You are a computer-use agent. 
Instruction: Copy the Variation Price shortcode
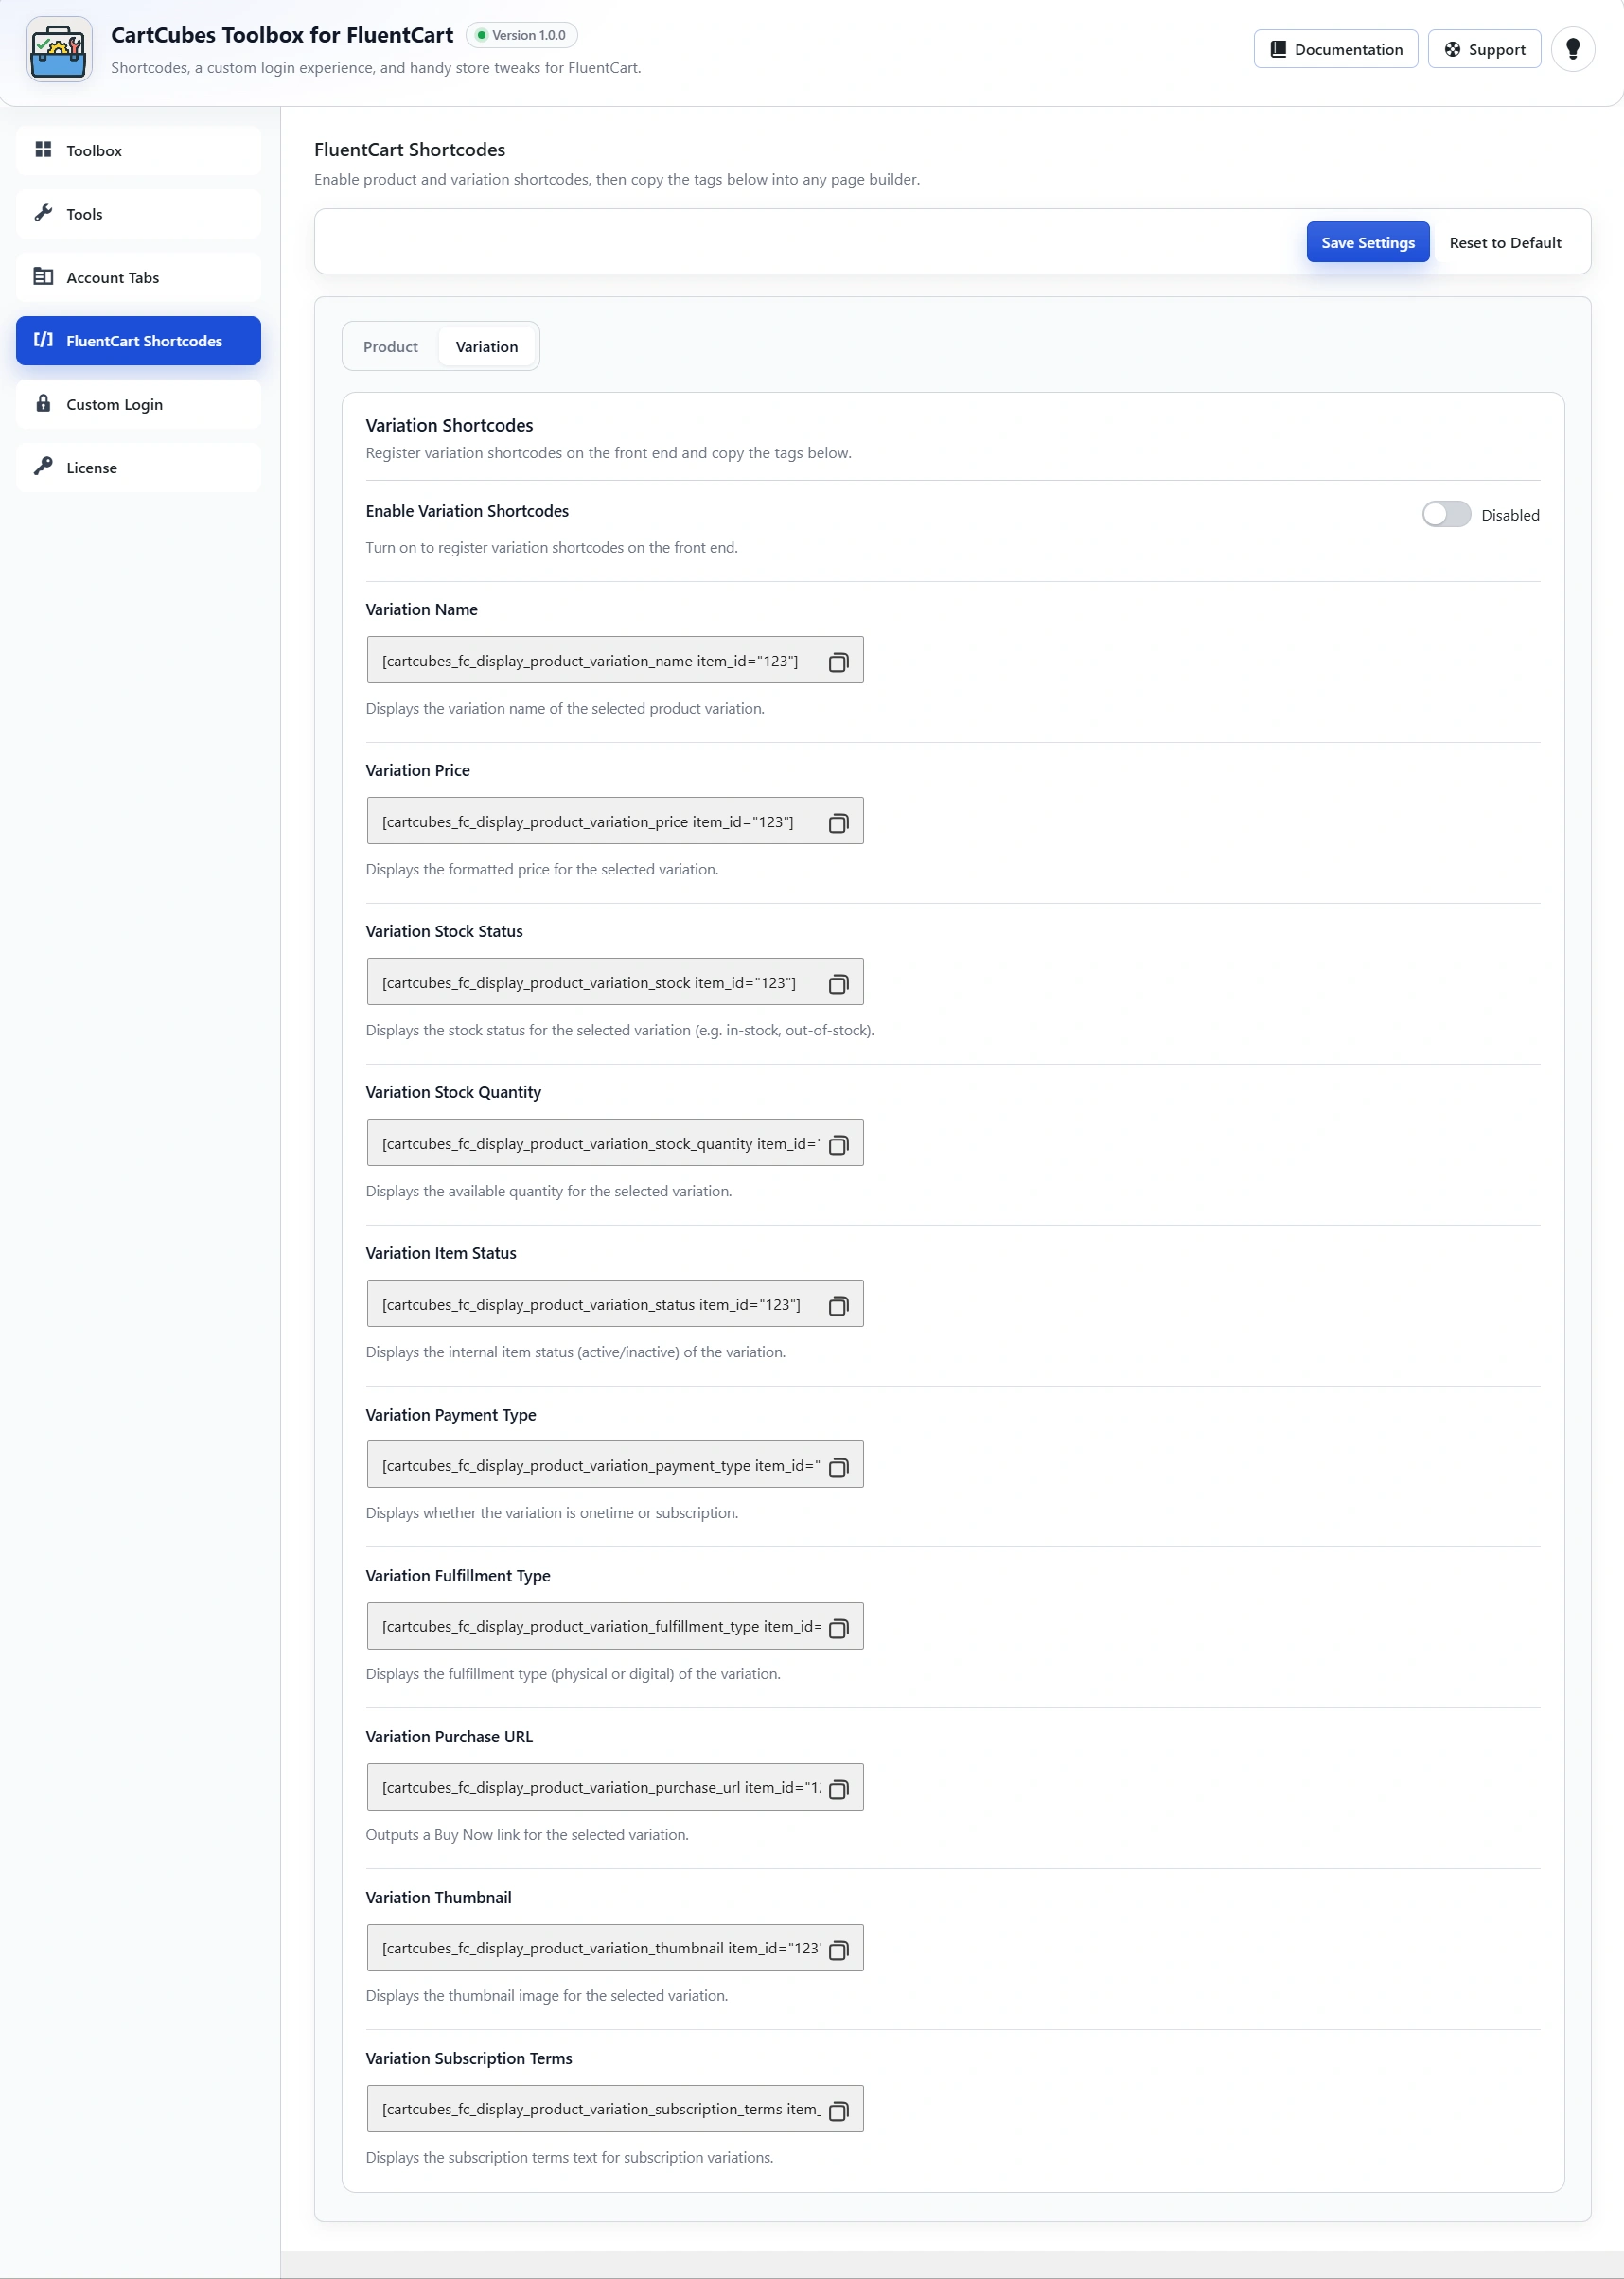click(x=838, y=823)
